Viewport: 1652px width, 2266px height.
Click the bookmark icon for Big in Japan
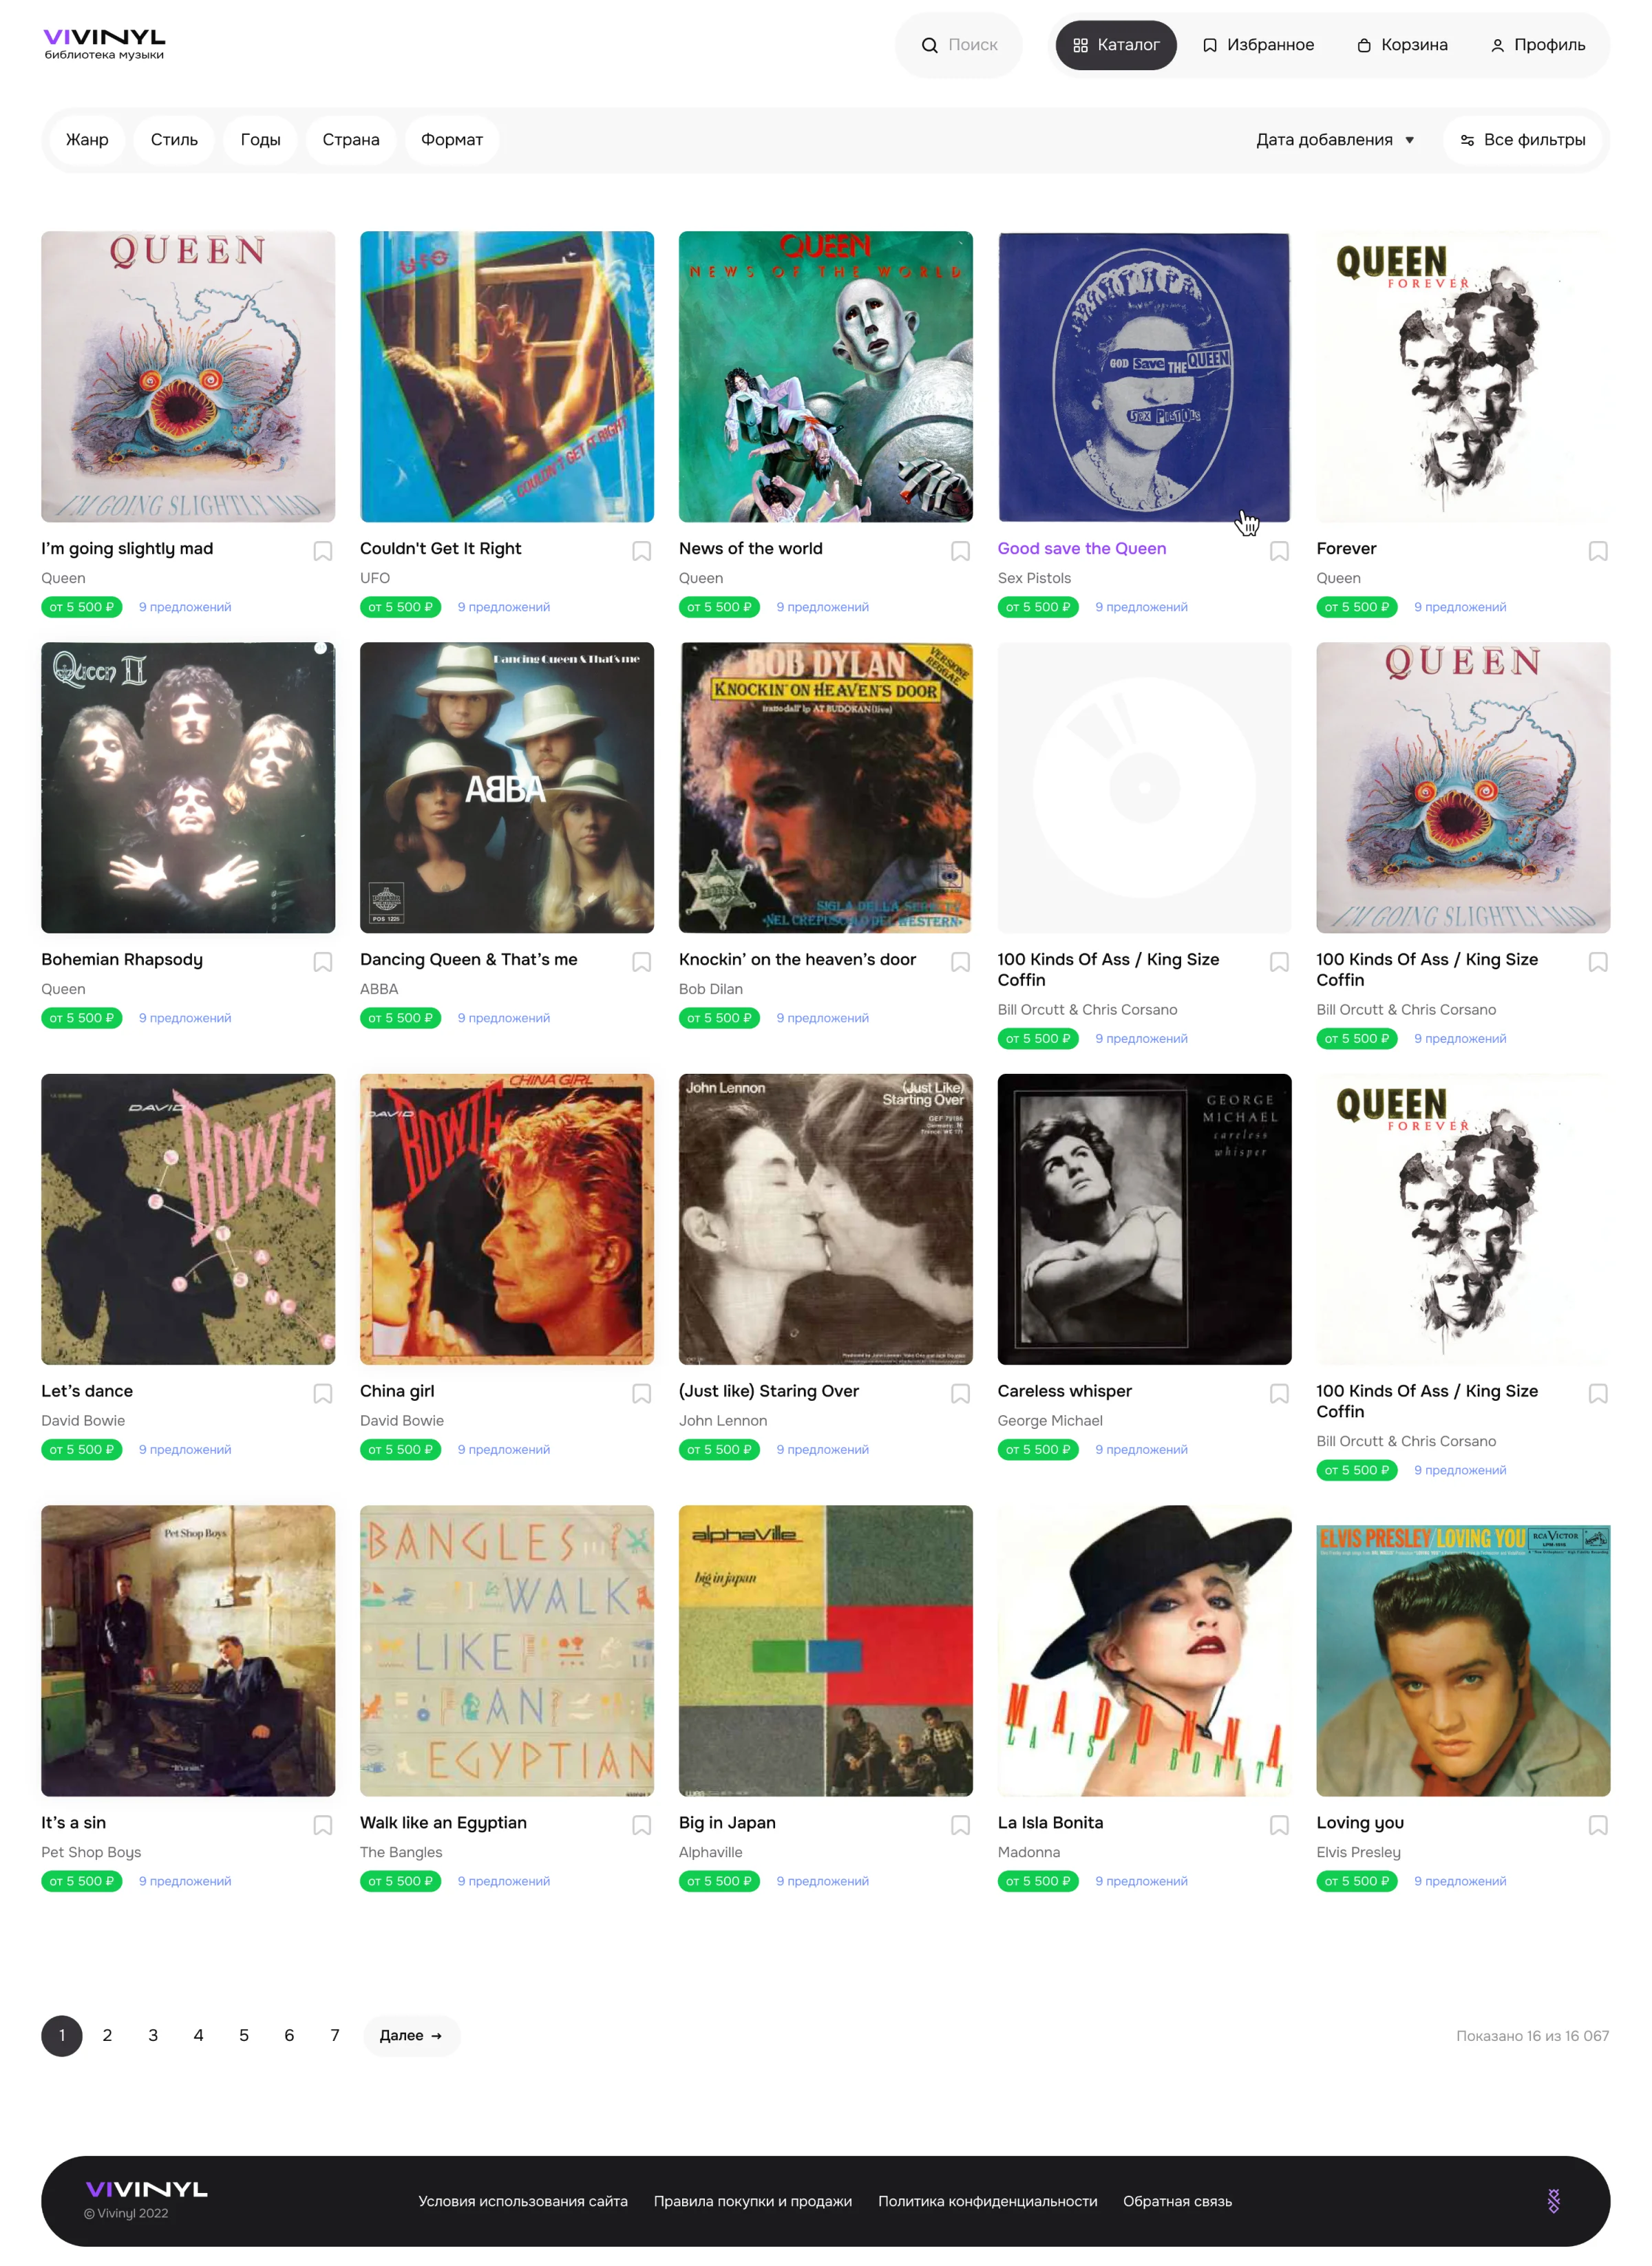coord(960,1825)
